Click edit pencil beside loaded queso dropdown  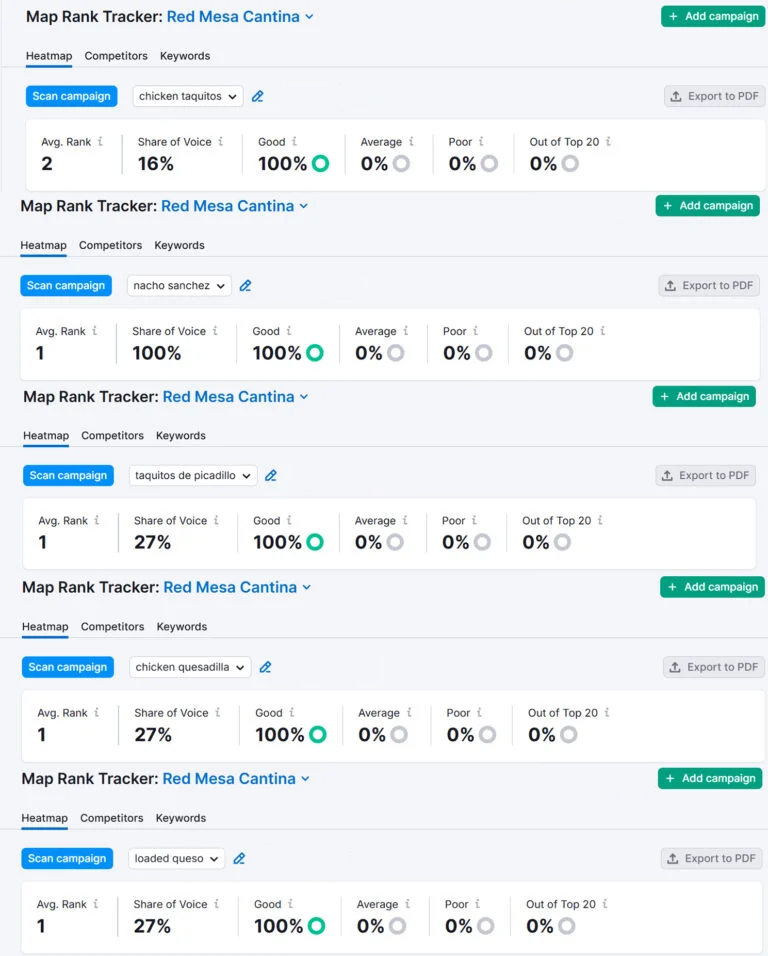pyautogui.click(x=239, y=859)
